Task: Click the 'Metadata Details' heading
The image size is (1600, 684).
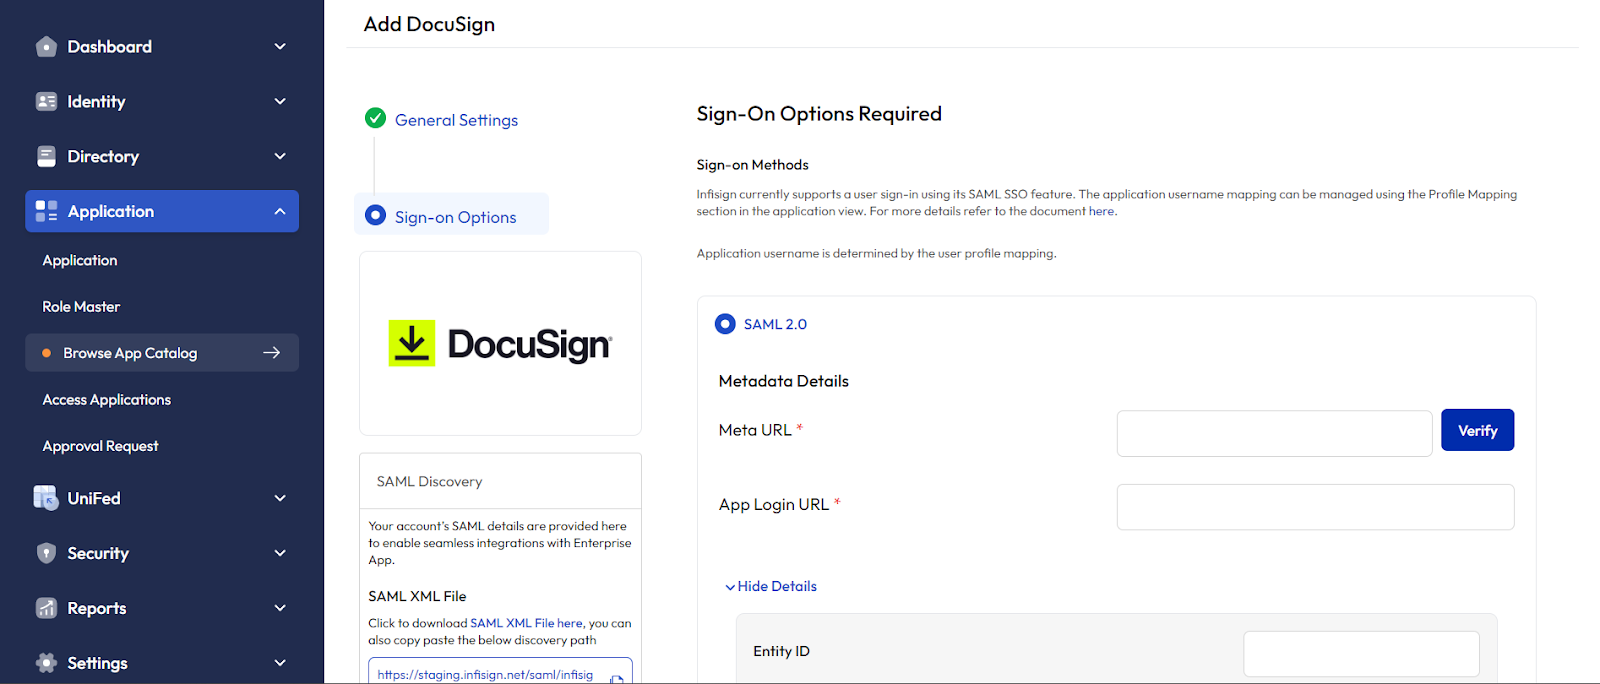Action: pyautogui.click(x=783, y=381)
